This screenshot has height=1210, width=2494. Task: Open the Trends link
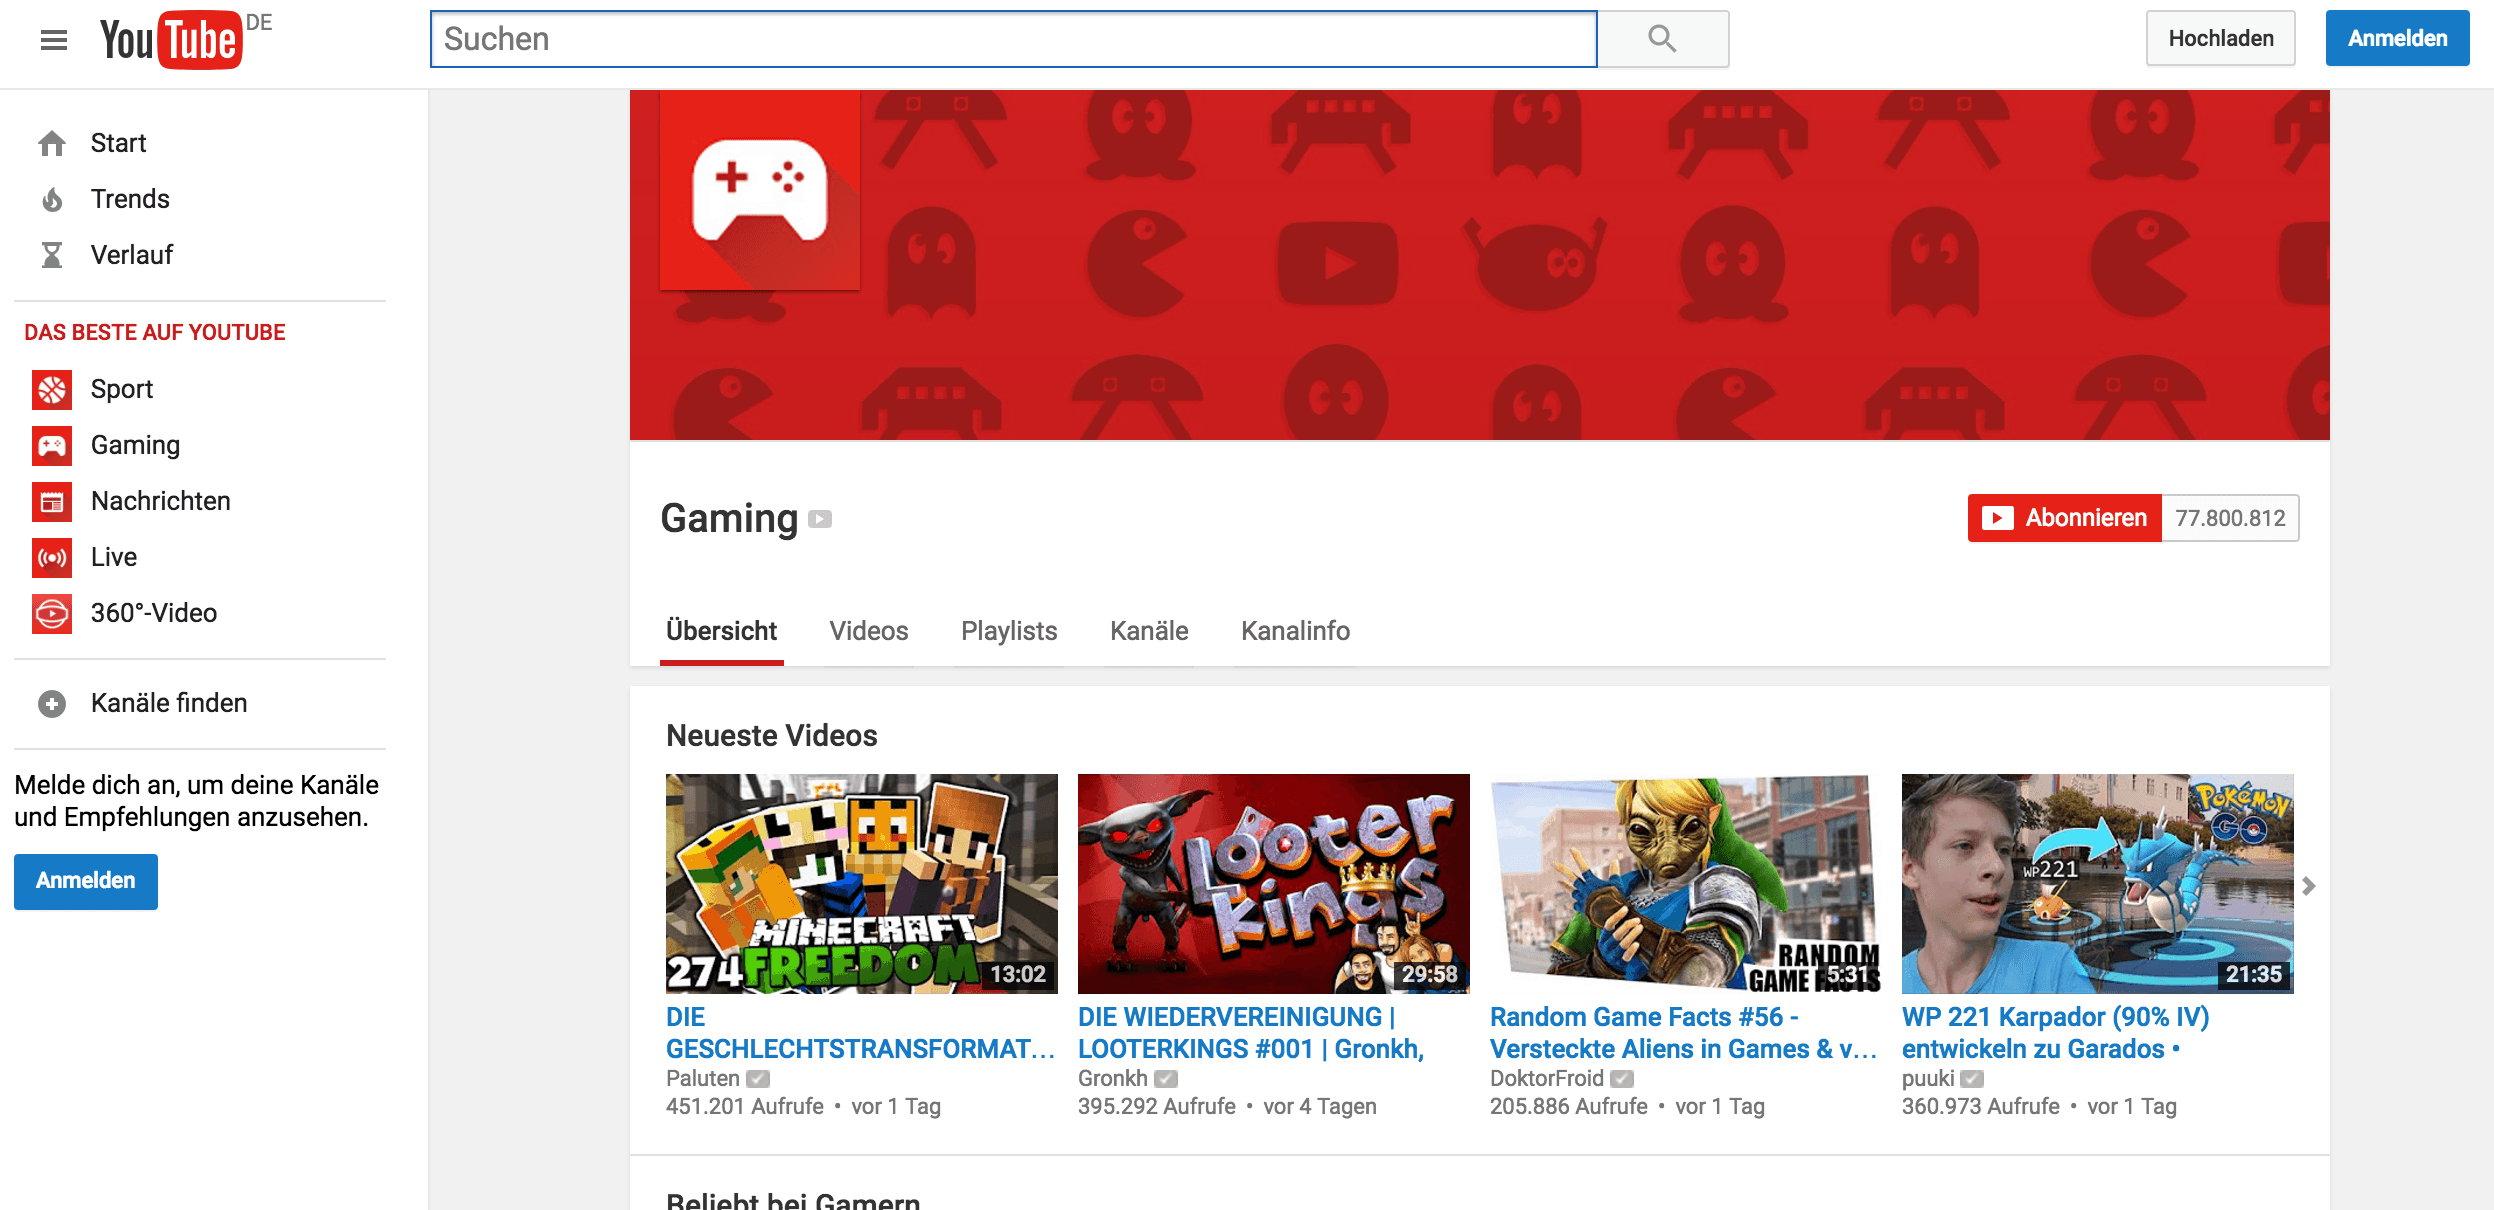pos(130,200)
